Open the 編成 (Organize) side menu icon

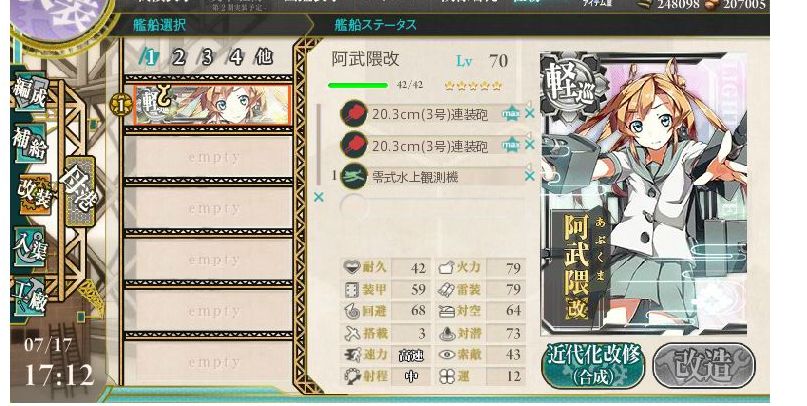(x=30, y=92)
